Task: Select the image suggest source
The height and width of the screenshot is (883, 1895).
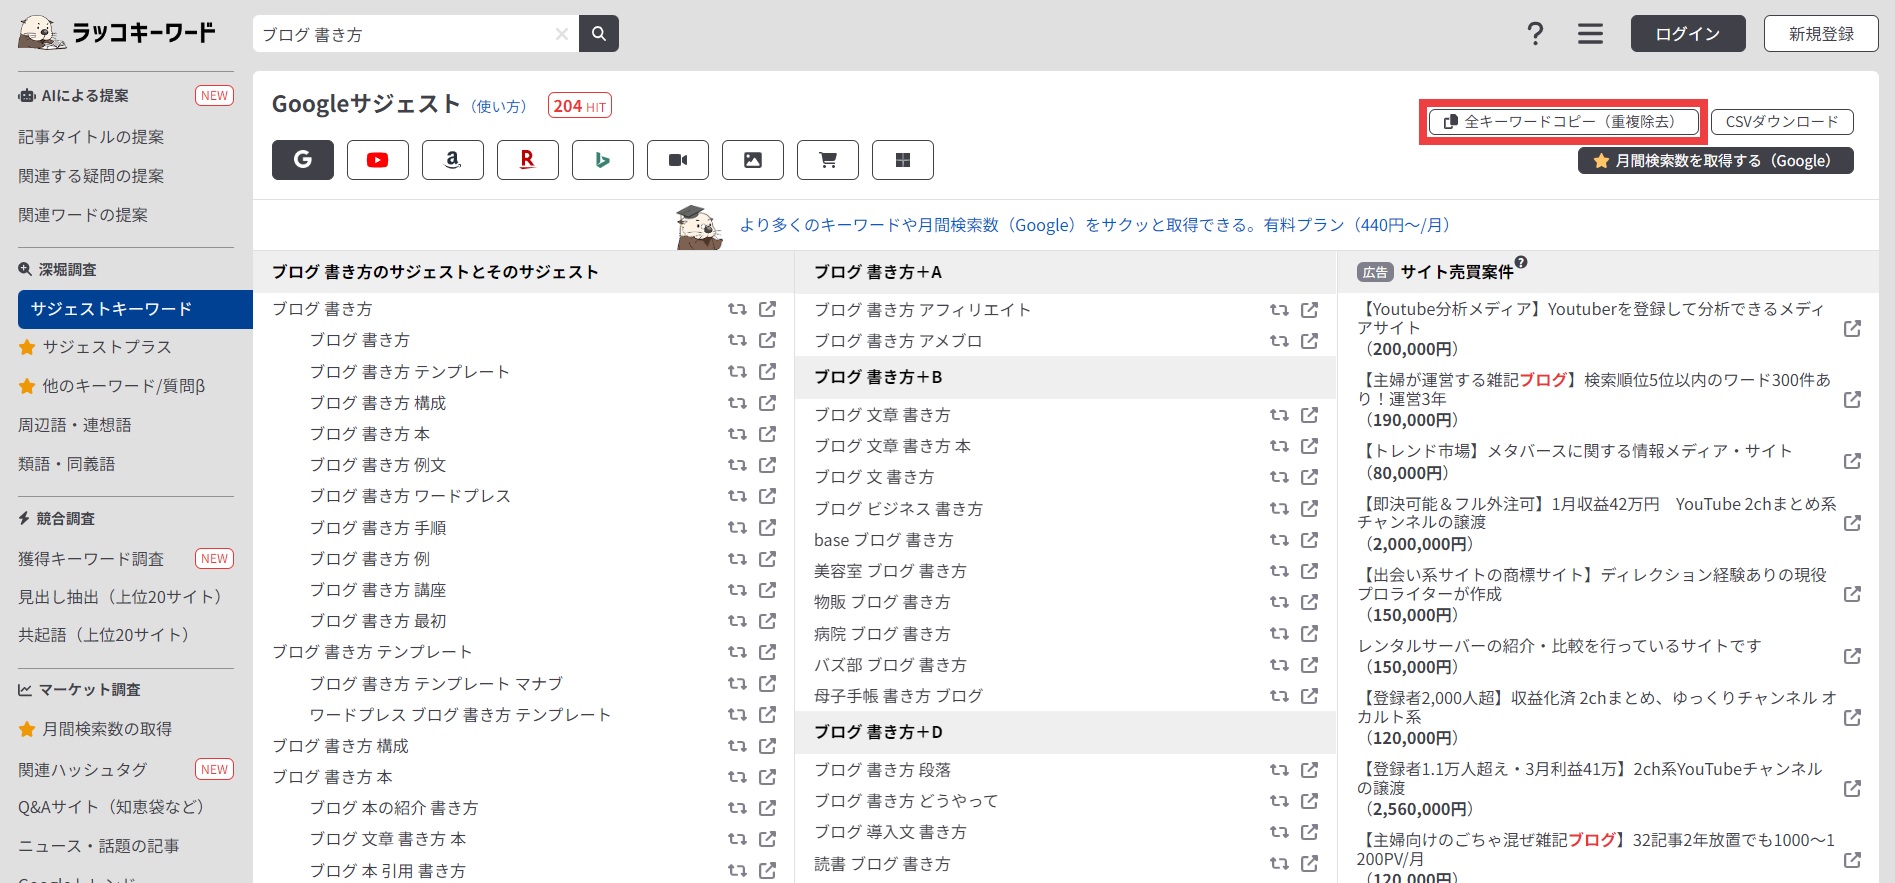Action: coord(753,160)
